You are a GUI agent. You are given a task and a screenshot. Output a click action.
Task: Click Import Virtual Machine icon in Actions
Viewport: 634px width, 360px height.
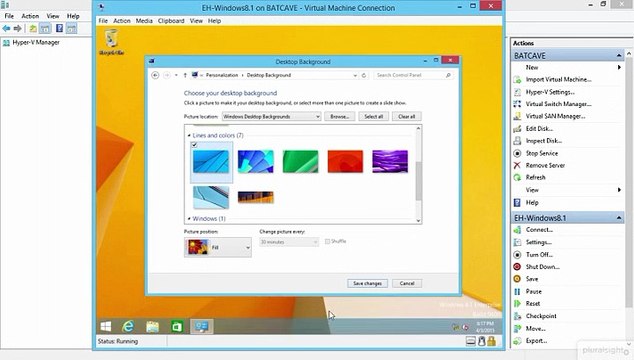point(517,80)
